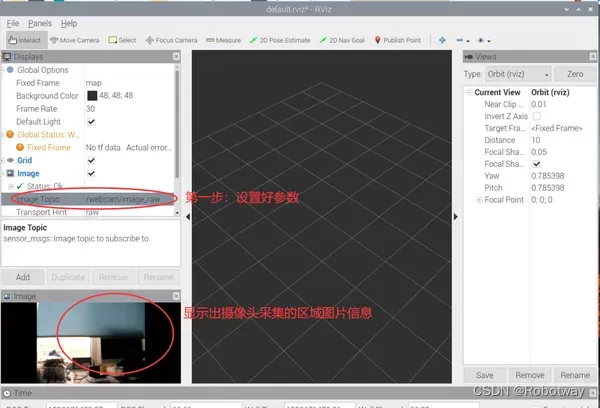This screenshot has height=408, width=600.
Task: Toggle the Default Light checkbox
Action: pos(91,122)
